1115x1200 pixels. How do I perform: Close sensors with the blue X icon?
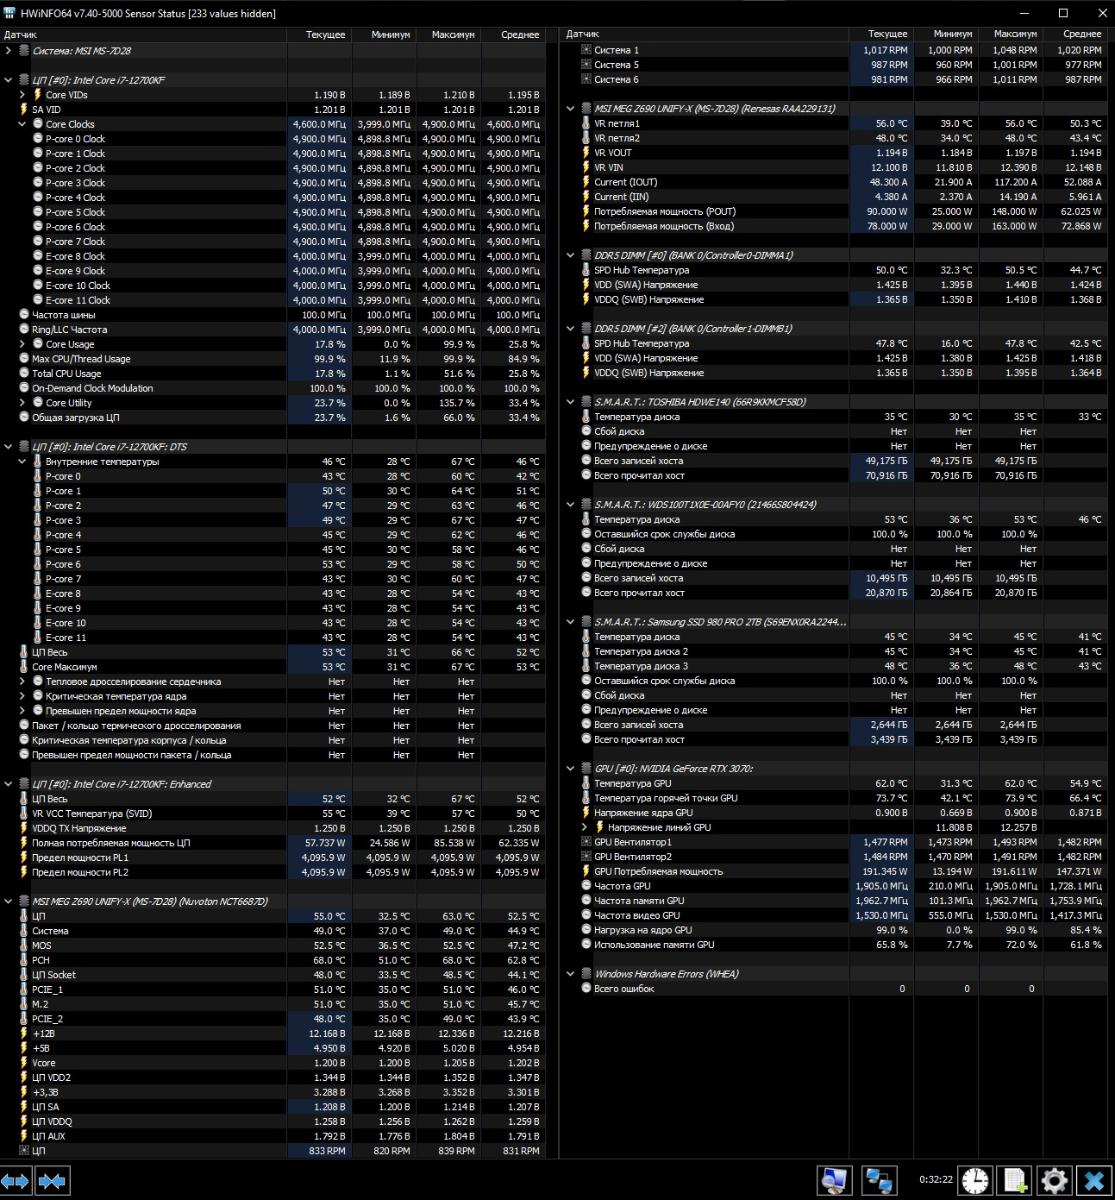click(x=1094, y=1180)
